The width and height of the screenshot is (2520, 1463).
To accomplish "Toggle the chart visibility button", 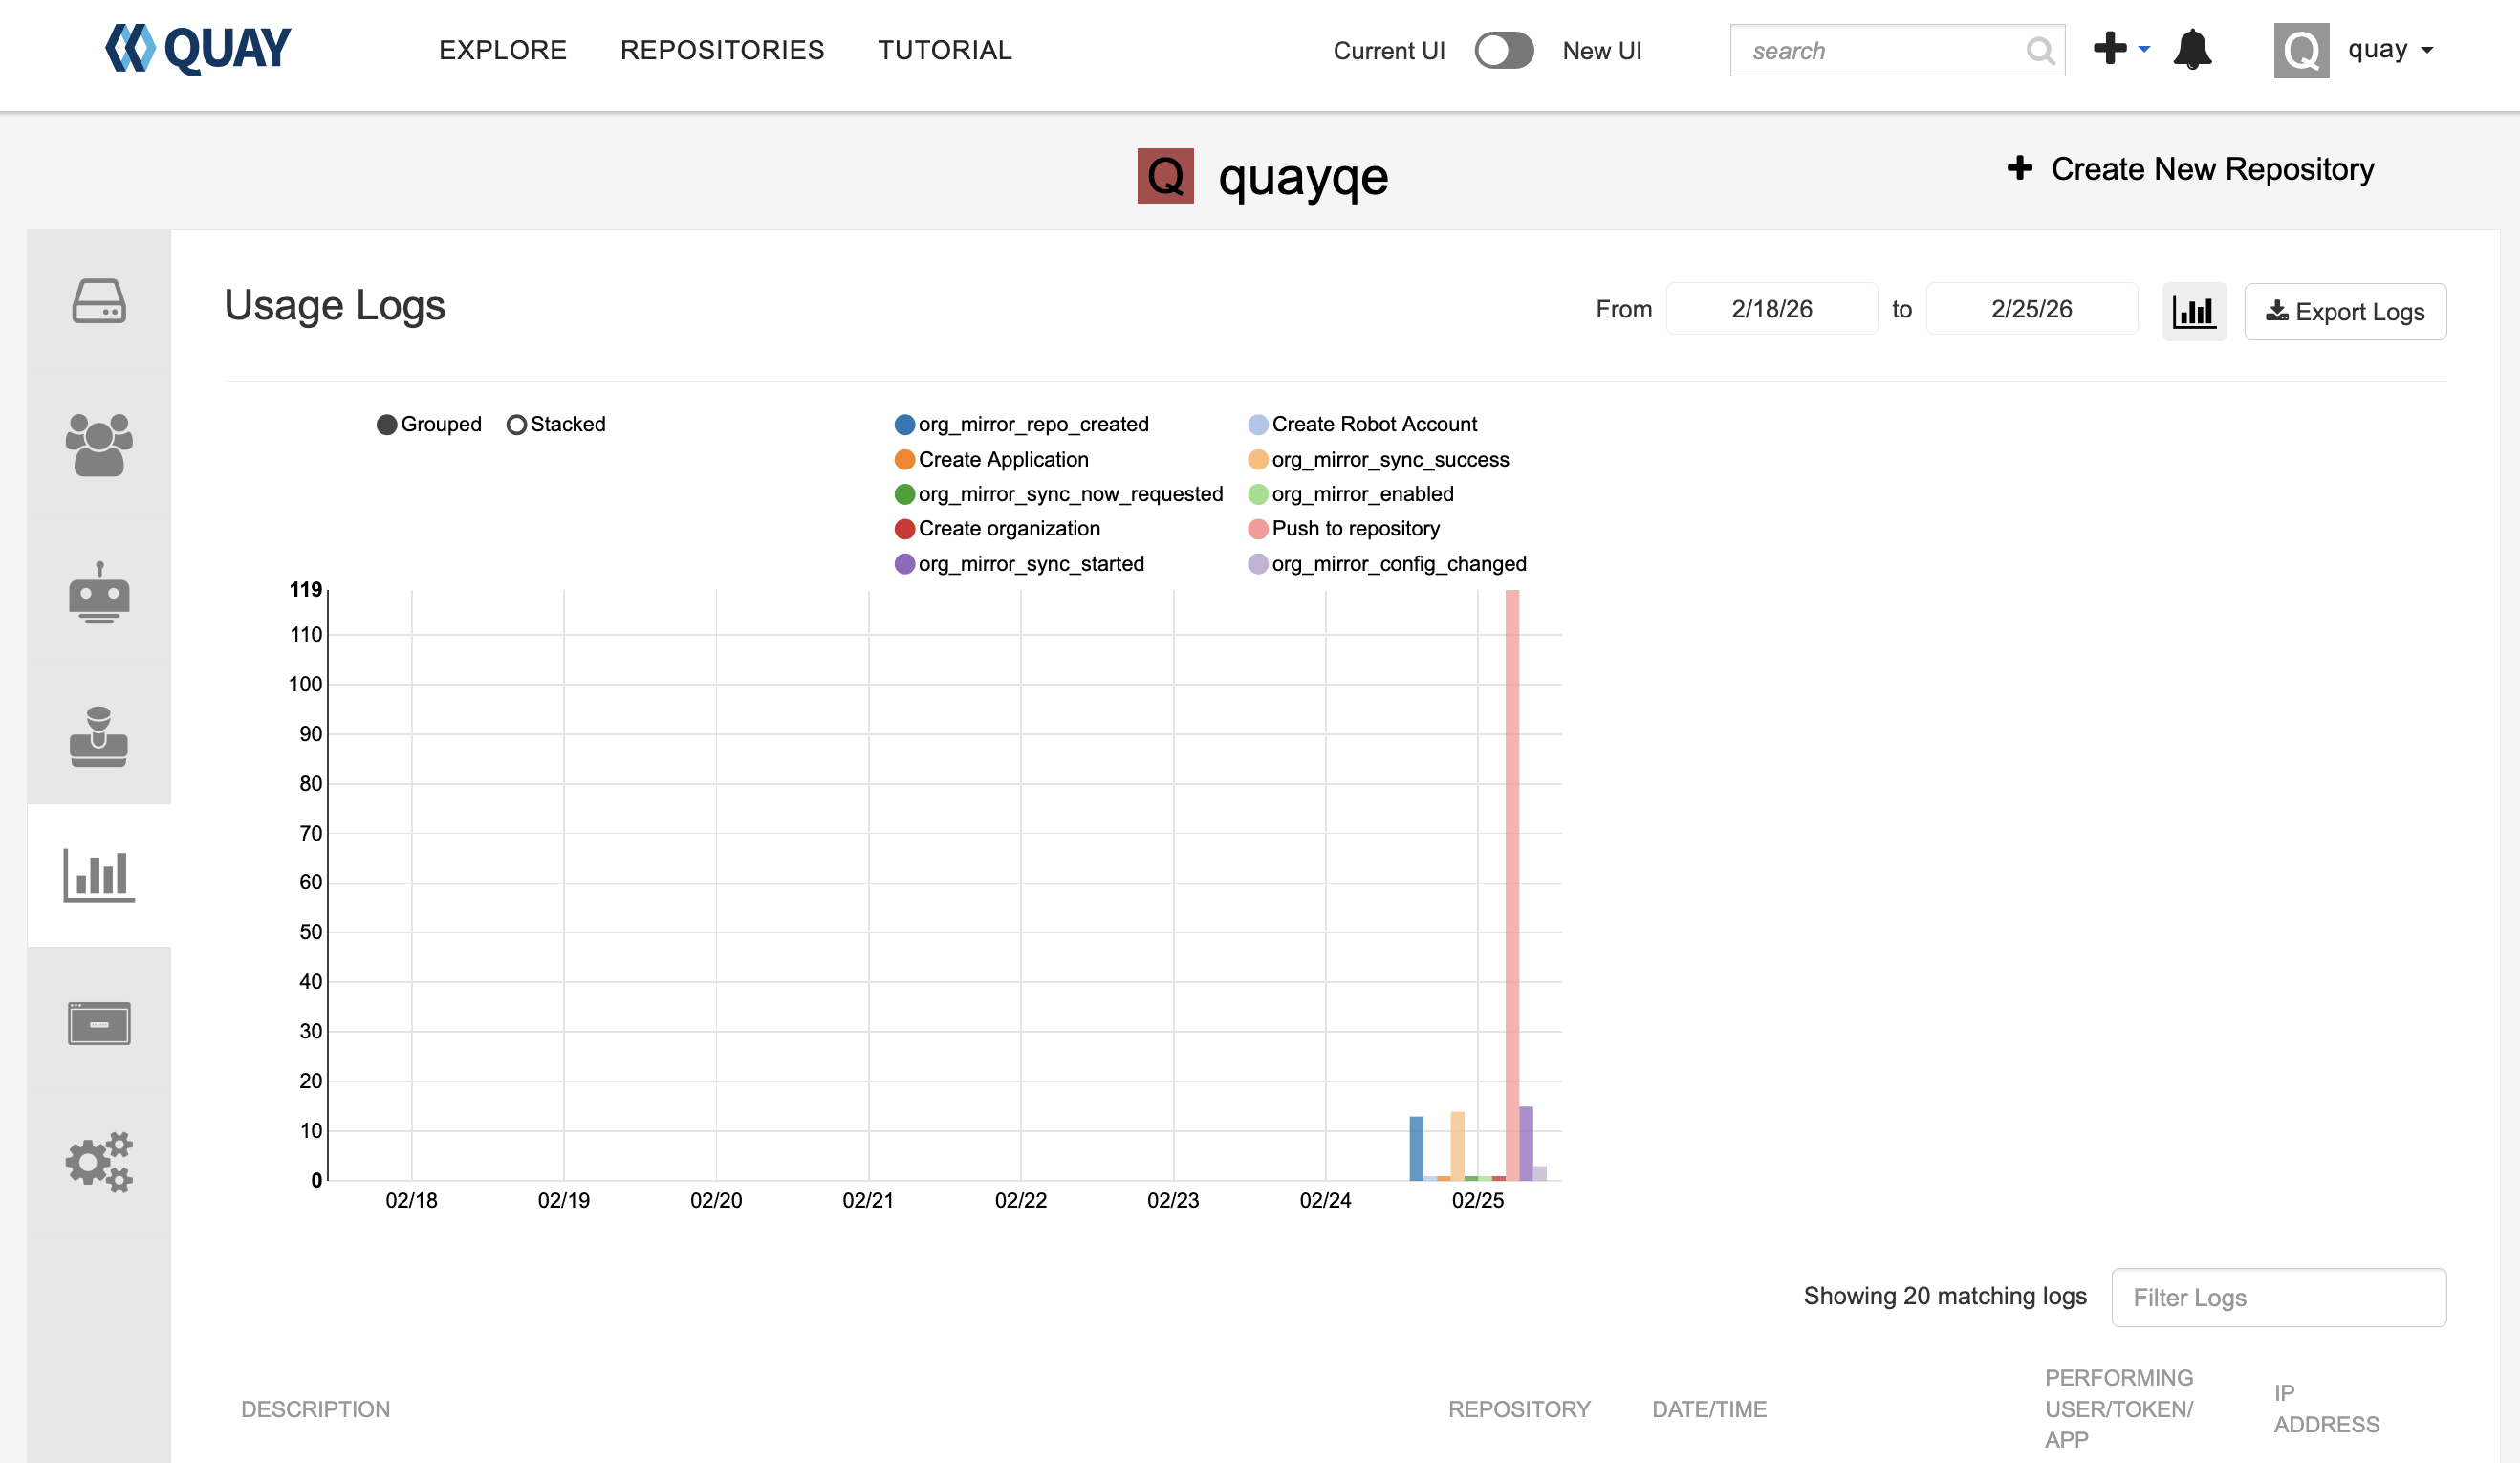I will (x=2193, y=312).
